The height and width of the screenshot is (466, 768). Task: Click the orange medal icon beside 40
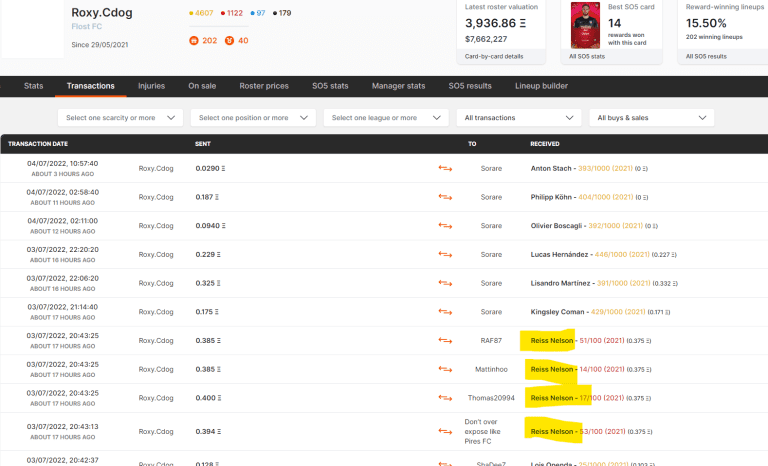229,41
